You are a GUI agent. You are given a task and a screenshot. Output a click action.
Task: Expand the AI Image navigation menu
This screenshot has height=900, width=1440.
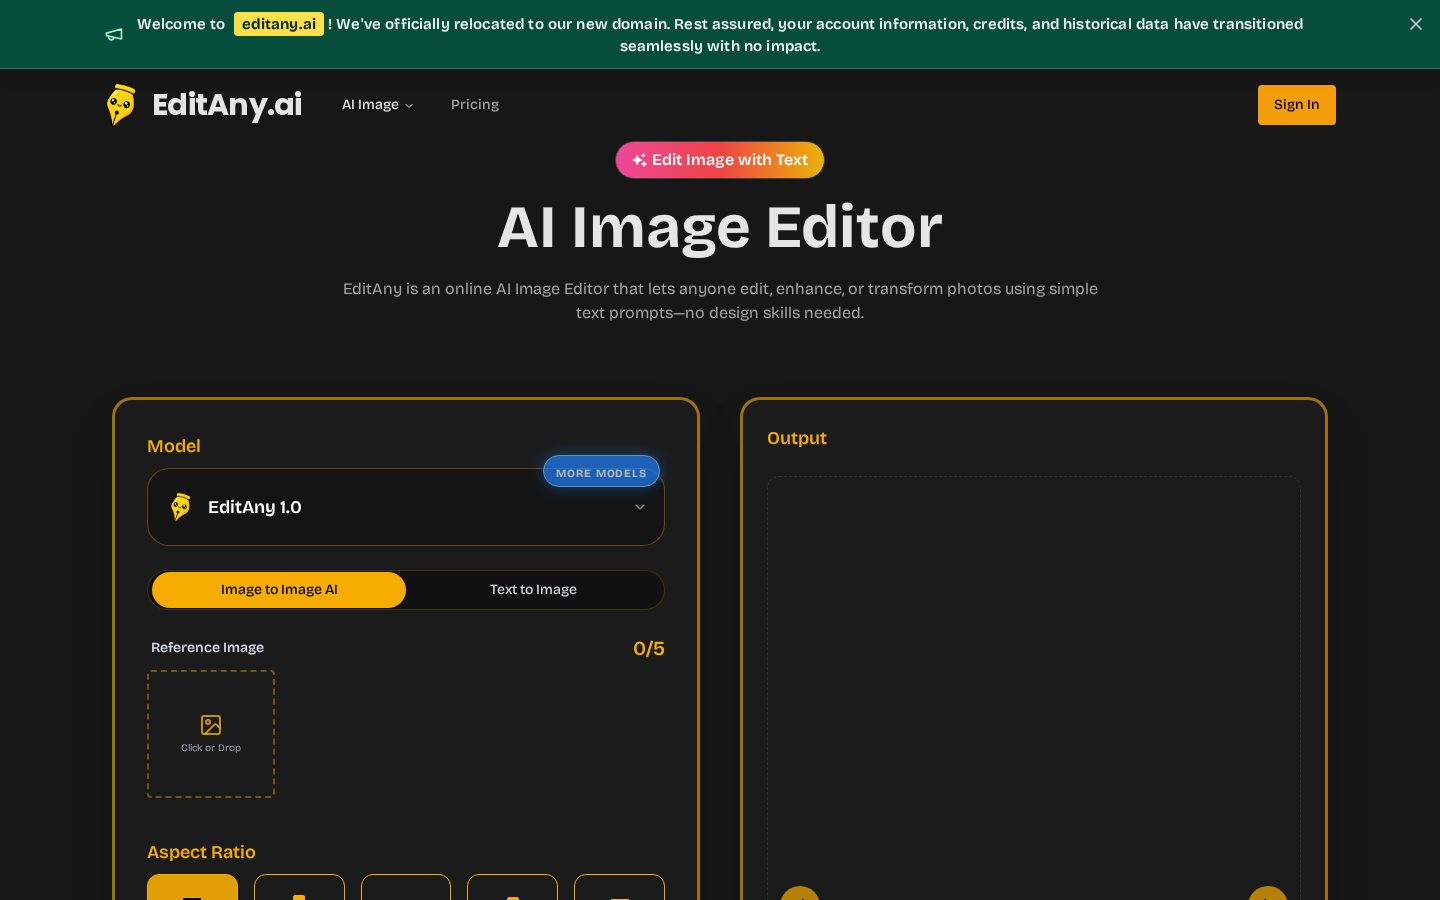[377, 104]
